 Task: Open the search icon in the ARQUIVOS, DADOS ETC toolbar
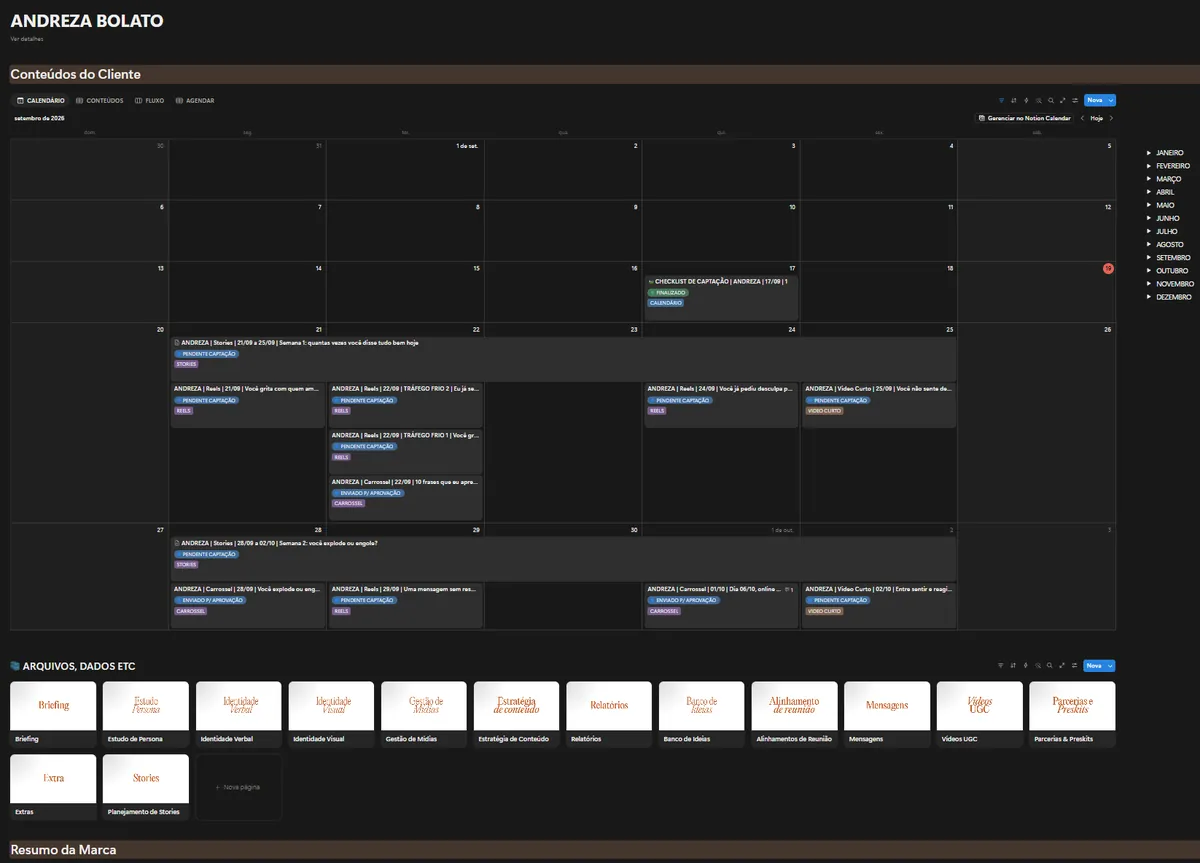tap(1050, 665)
